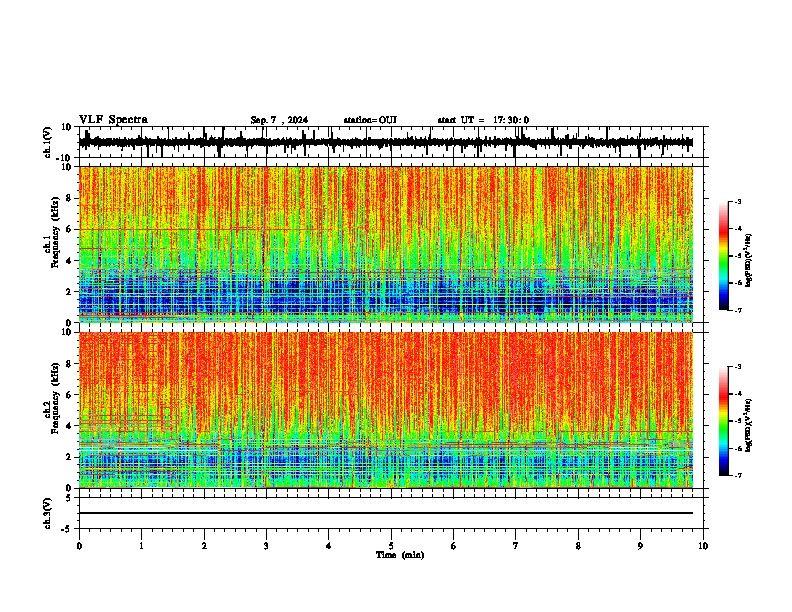The height and width of the screenshot is (612, 792).
Task: Click the flat ch.3 voltage trace line
Action: click(385, 513)
